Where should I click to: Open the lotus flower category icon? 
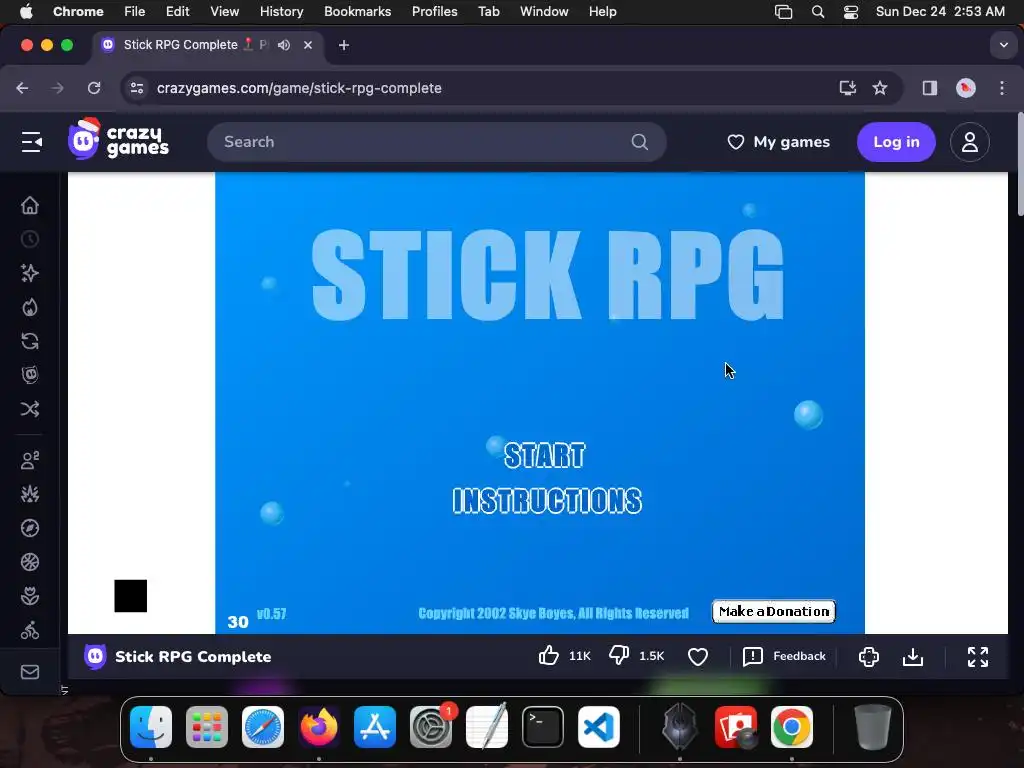click(30, 596)
